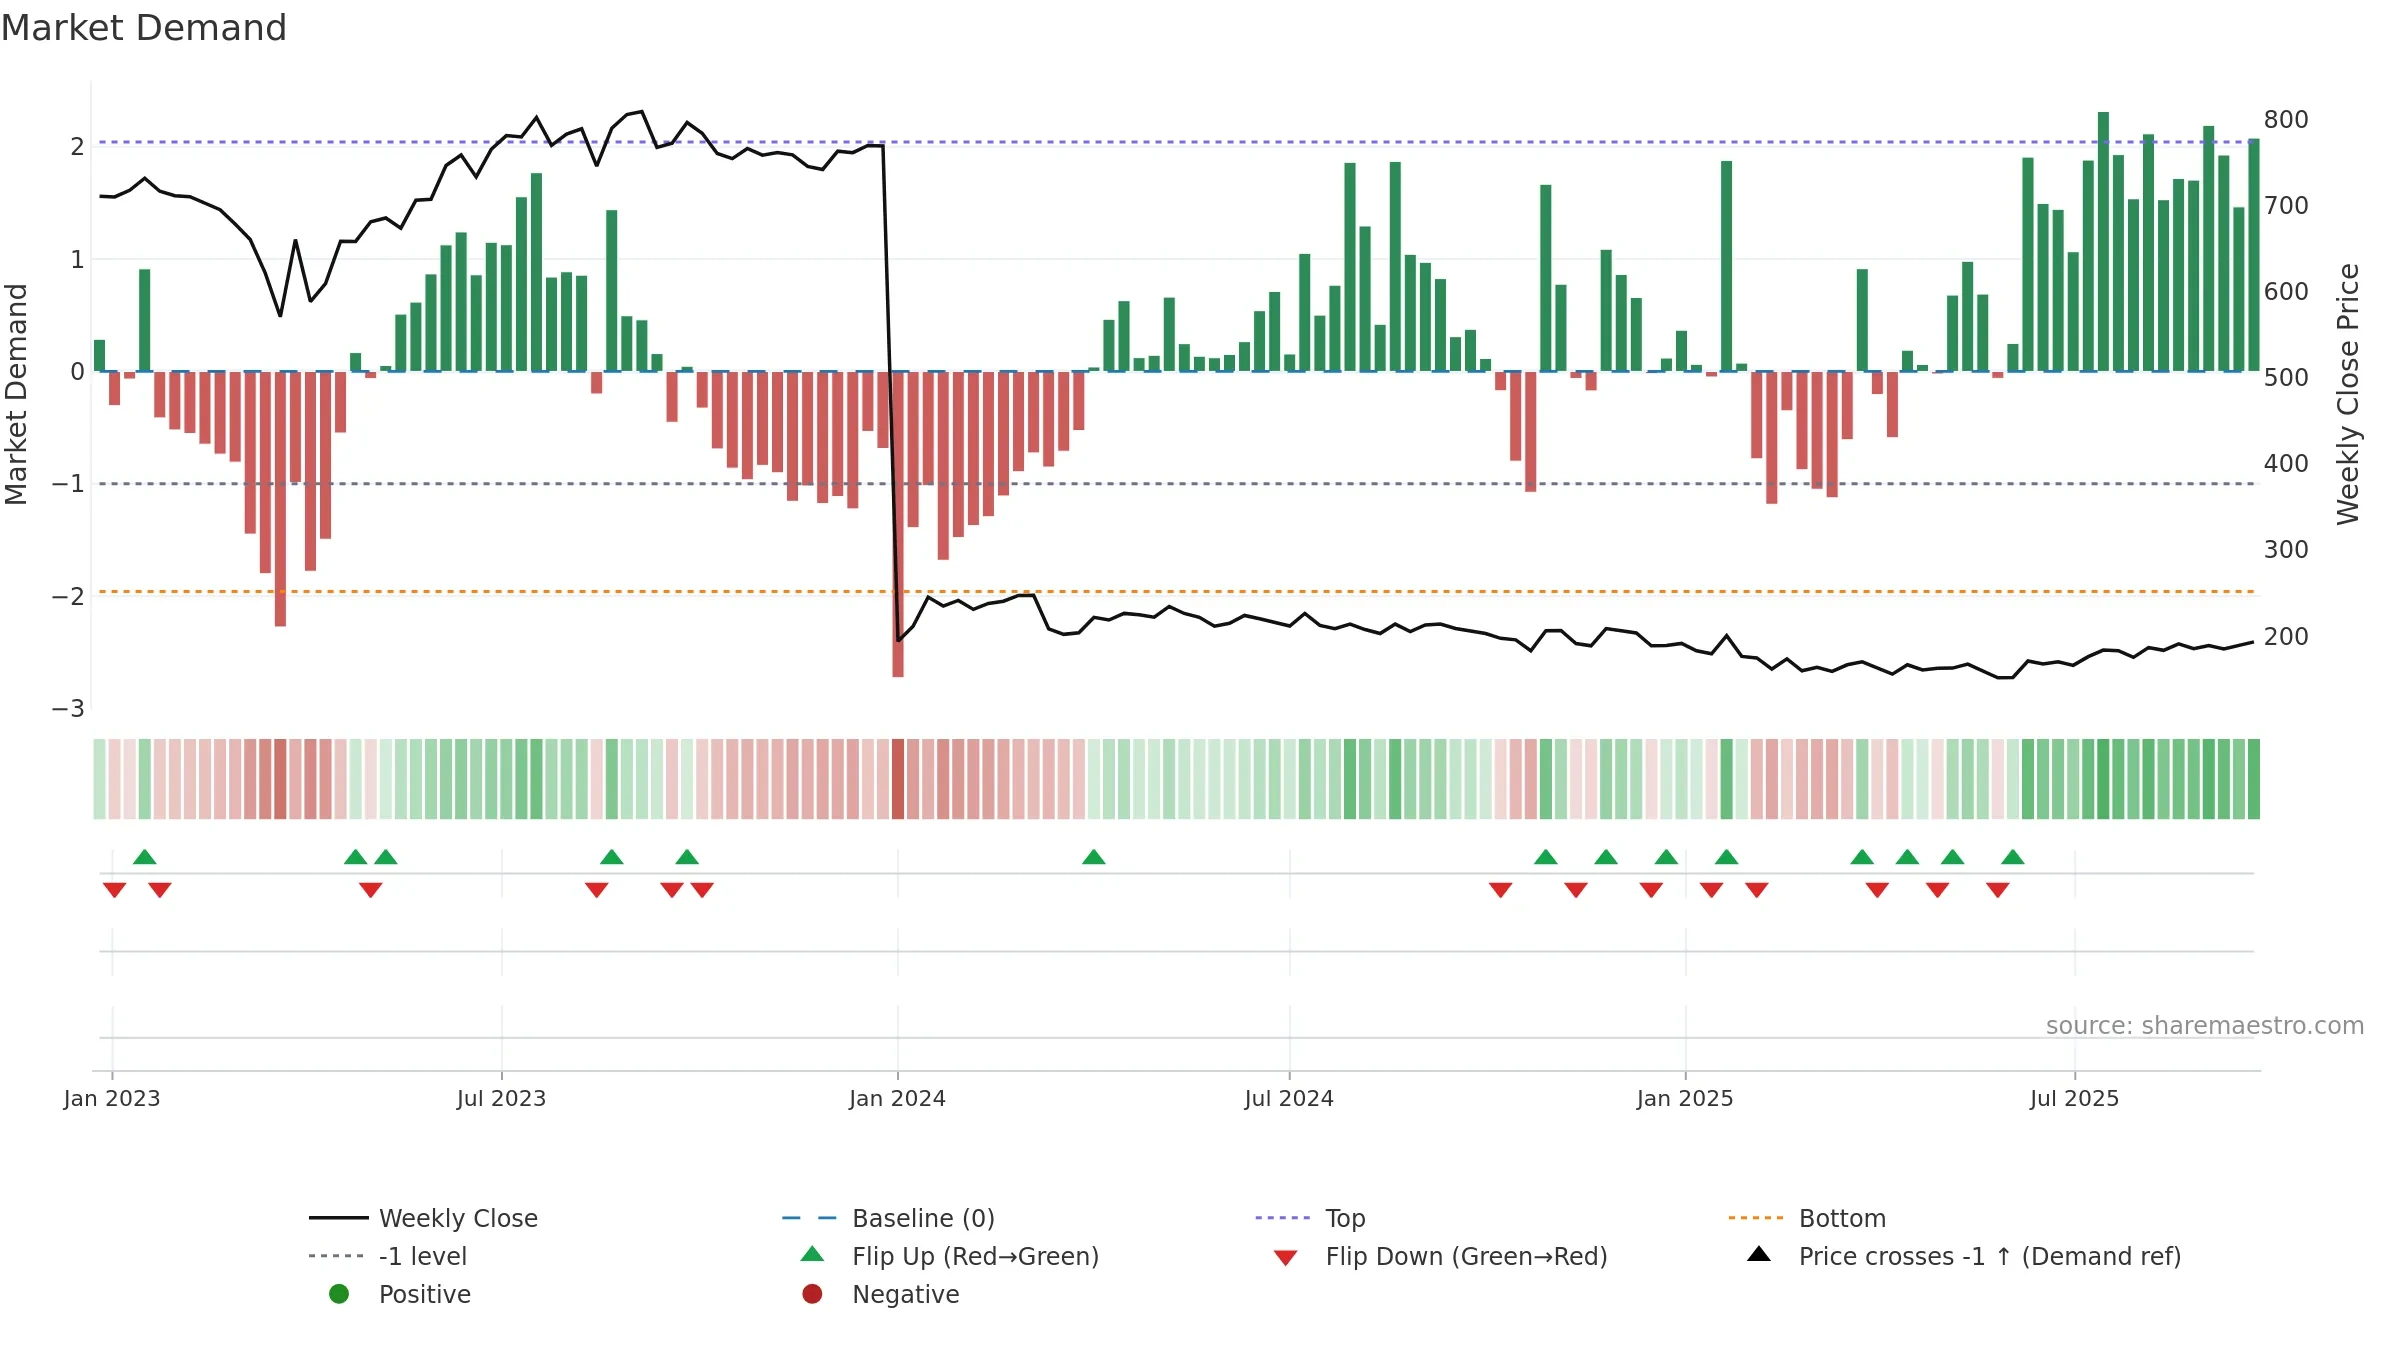The width and height of the screenshot is (2400, 1350).
Task: Click the Jul 2025 x-axis label
Action: coord(2074,1098)
